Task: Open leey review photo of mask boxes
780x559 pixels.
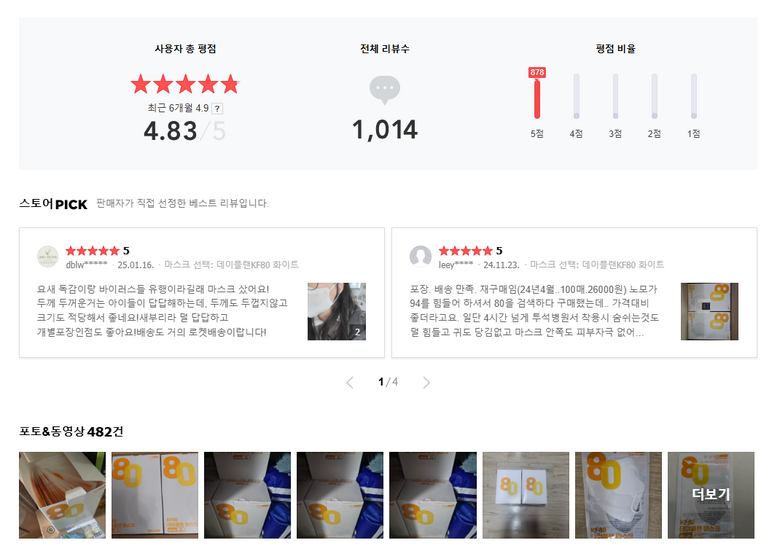Action: pyautogui.click(x=709, y=311)
